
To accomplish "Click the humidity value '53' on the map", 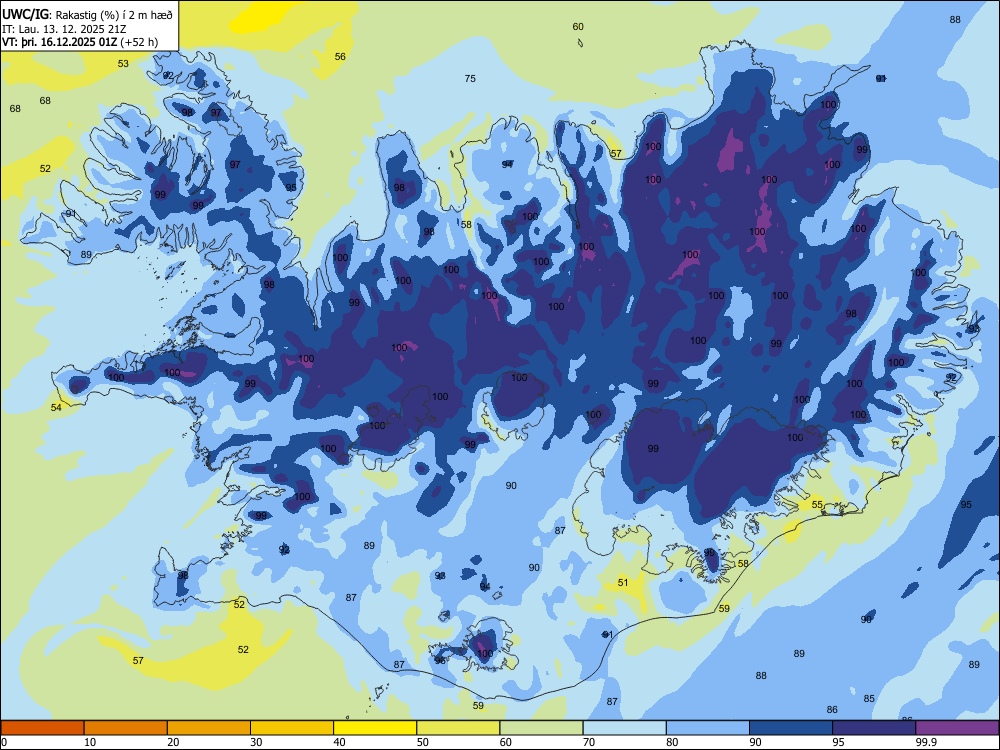I will pos(123,63).
